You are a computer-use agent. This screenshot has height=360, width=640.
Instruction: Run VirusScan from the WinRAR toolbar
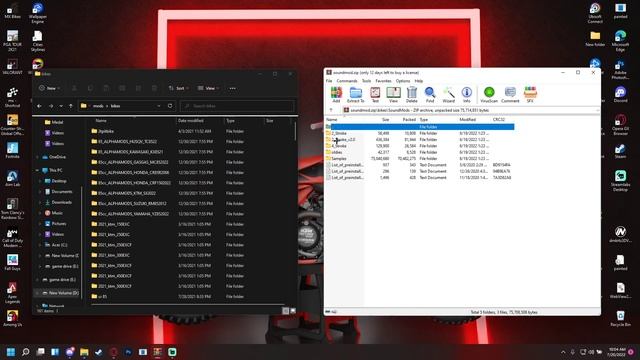[489, 94]
